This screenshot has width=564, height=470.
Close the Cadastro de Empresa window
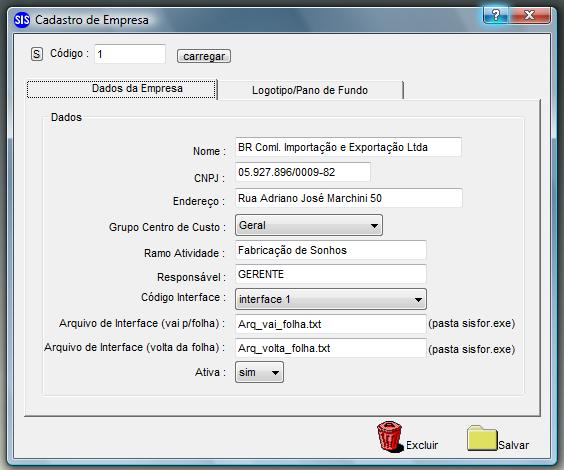point(529,15)
